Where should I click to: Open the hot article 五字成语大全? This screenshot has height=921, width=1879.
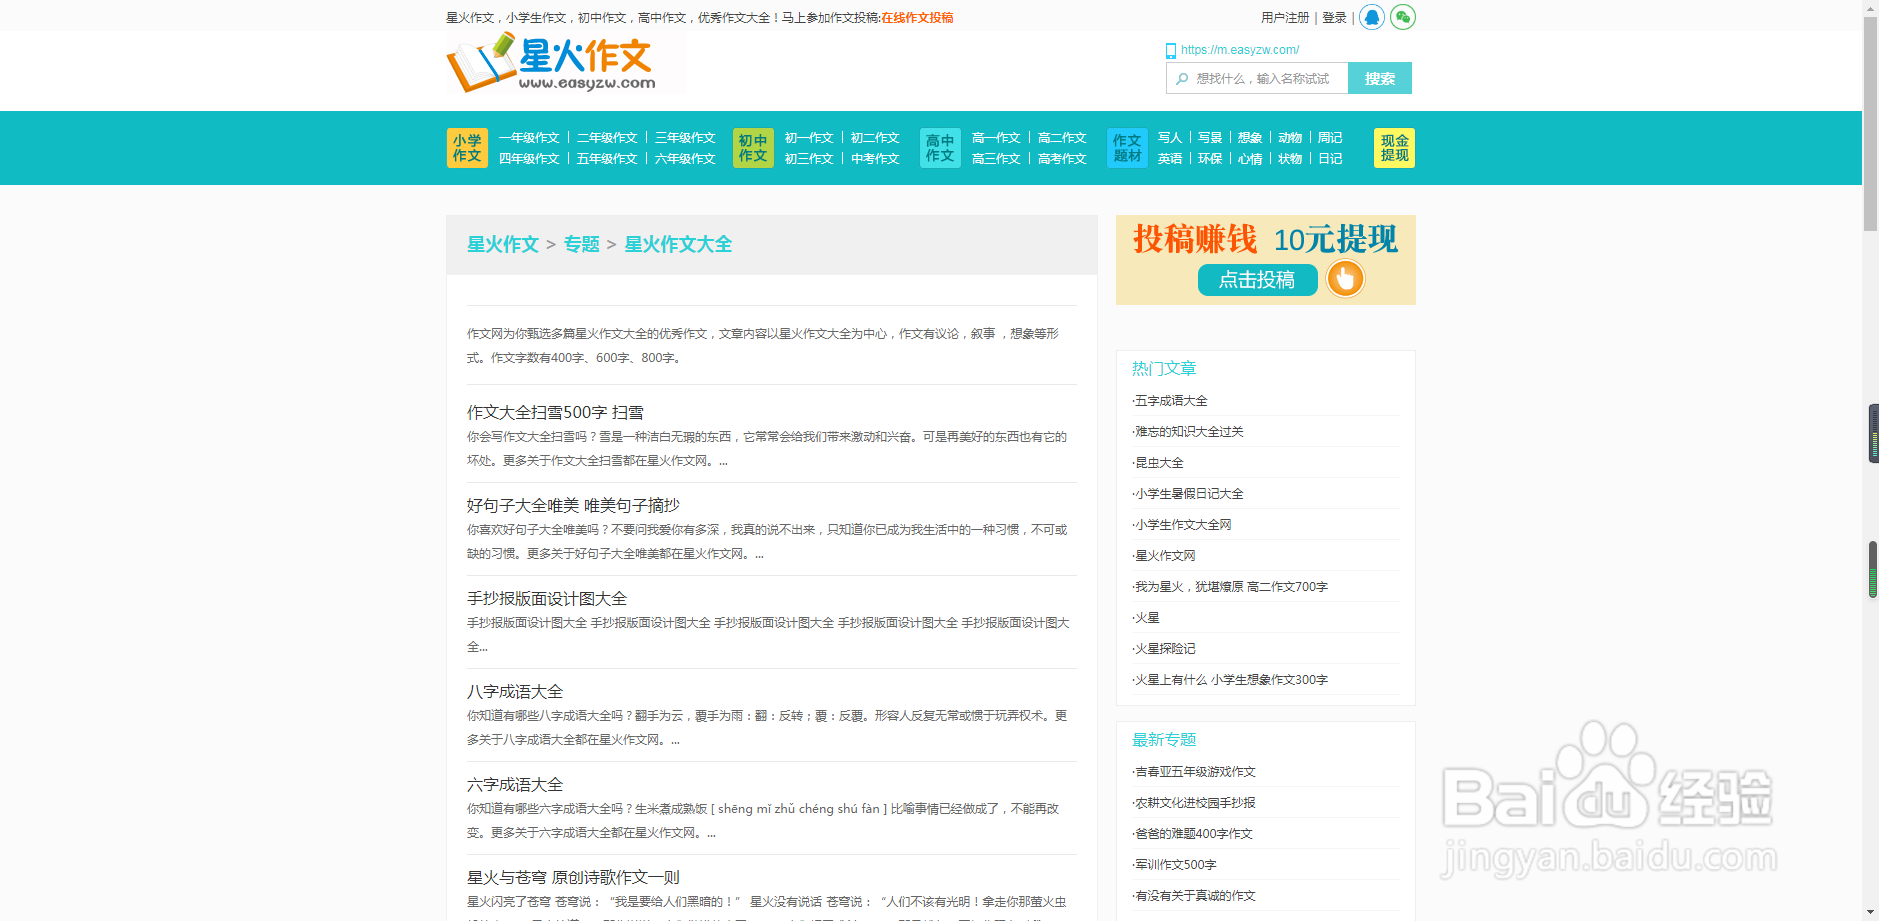point(1170,400)
